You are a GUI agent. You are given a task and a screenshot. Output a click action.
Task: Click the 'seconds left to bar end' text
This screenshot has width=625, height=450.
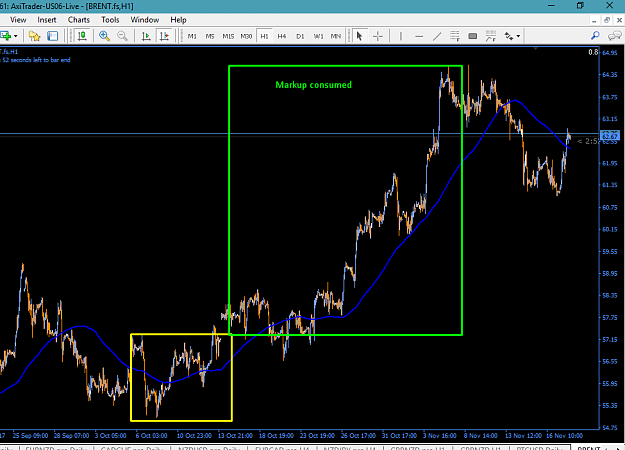tap(40, 60)
